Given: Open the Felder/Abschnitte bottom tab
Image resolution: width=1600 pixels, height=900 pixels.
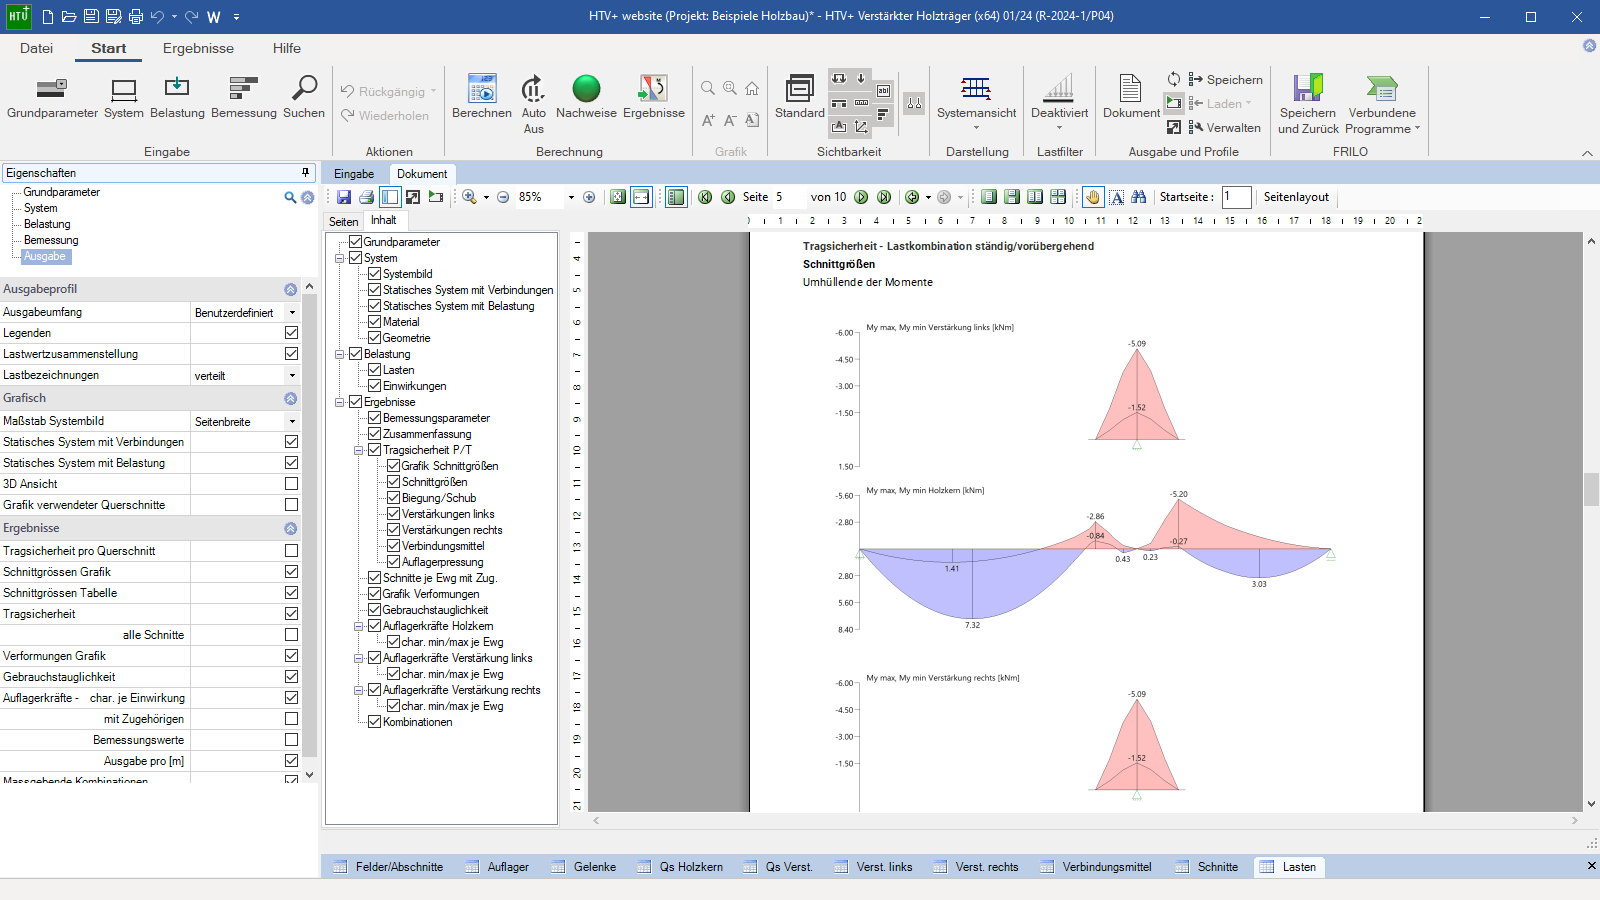Looking at the screenshot, I should point(388,867).
